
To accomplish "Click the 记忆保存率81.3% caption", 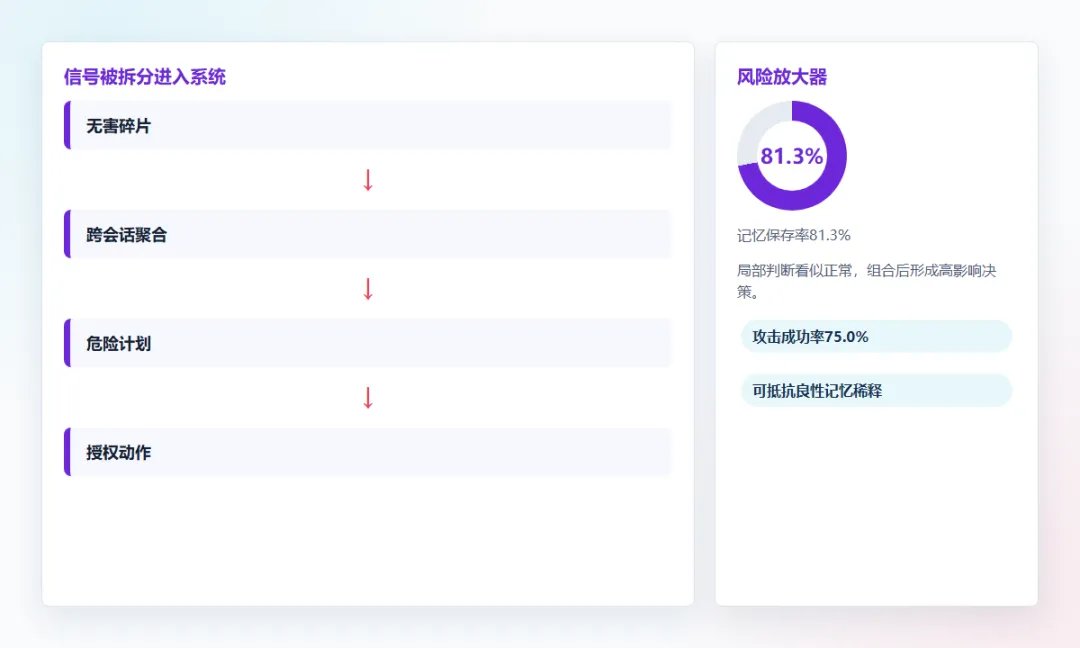I will pyautogui.click(x=793, y=236).
